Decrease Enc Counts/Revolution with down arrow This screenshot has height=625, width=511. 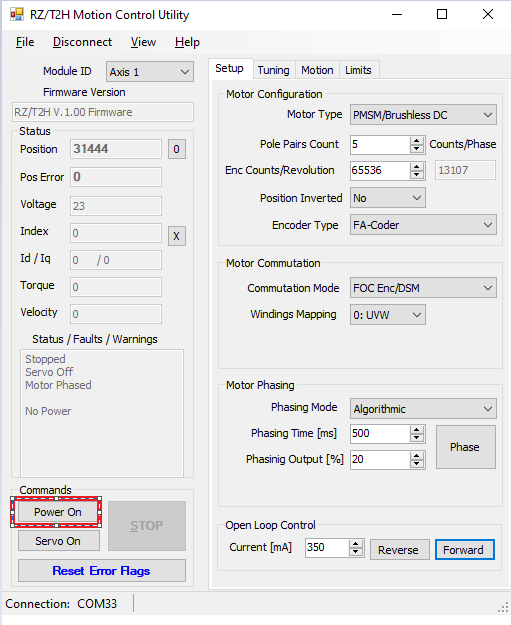tap(417, 175)
